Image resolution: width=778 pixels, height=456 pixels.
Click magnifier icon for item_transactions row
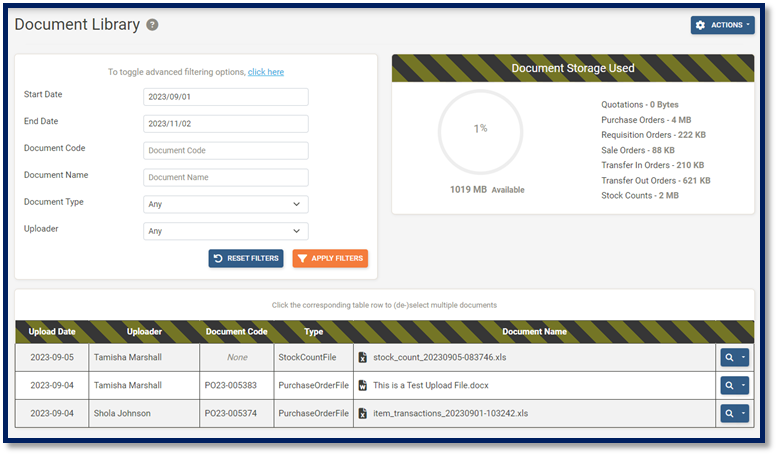(730, 413)
